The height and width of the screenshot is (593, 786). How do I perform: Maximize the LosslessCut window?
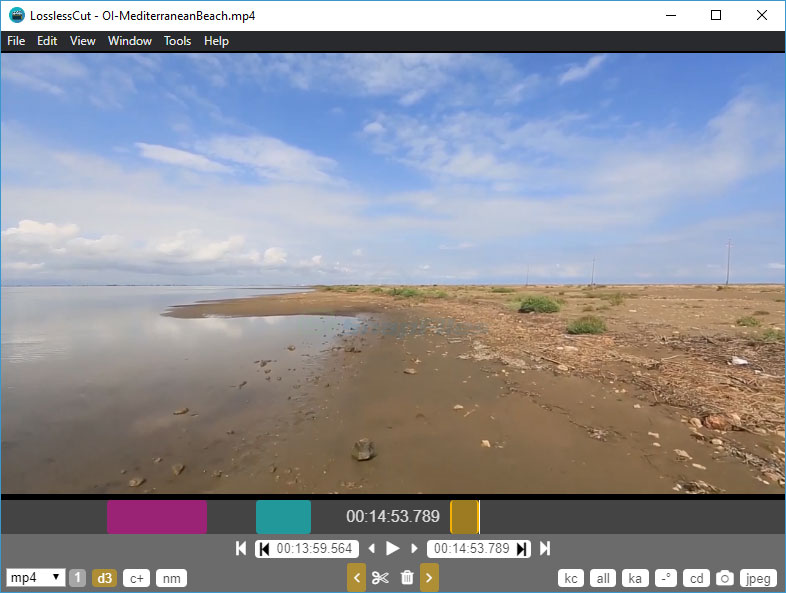click(x=716, y=15)
